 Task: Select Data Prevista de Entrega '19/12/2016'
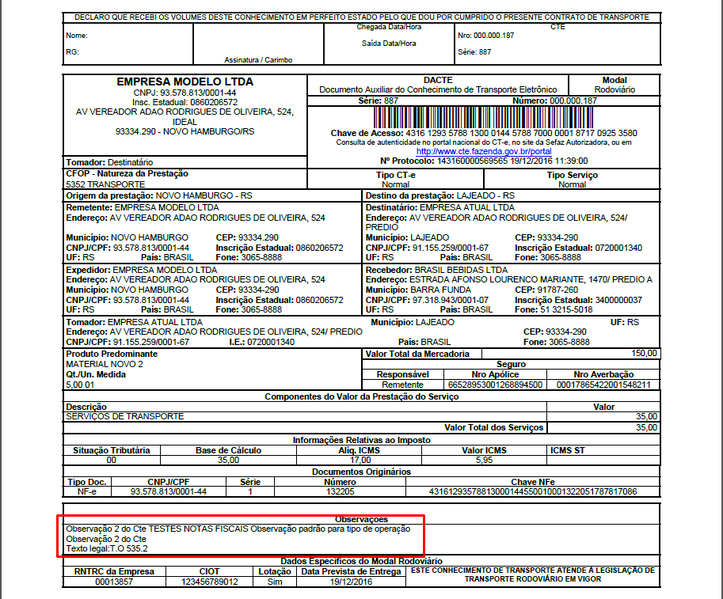coord(351,582)
